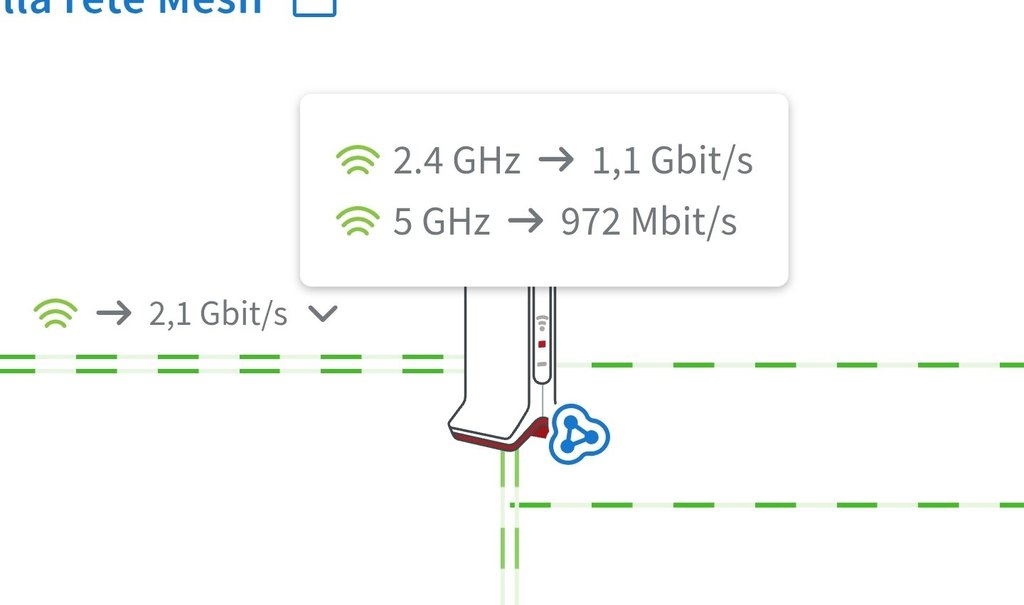This screenshot has height=605, width=1024.
Task: Click Wi-Fi icon beside 2,1 Gbit/s
Action: [x=56, y=314]
